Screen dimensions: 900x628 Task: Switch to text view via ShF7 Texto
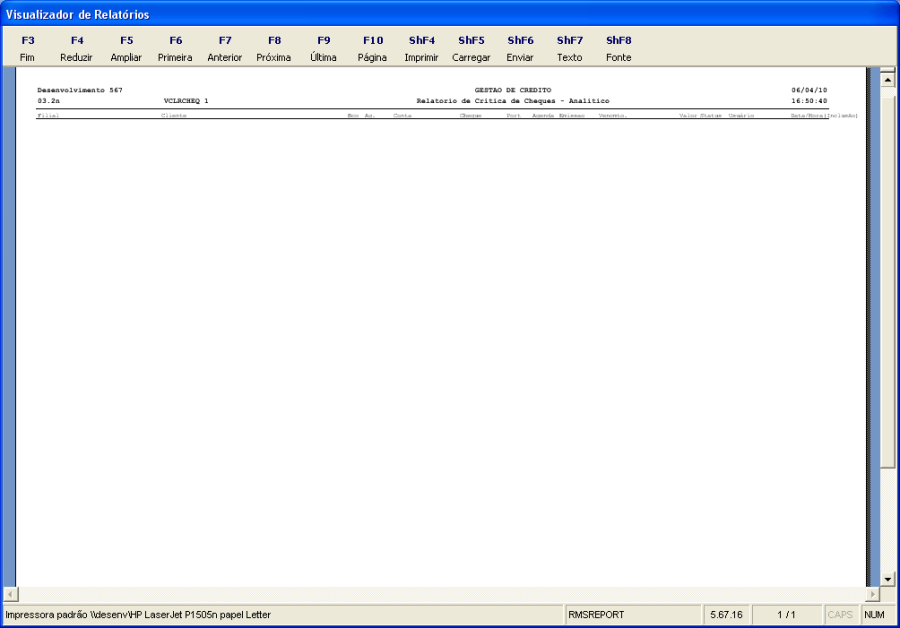[x=570, y=48]
